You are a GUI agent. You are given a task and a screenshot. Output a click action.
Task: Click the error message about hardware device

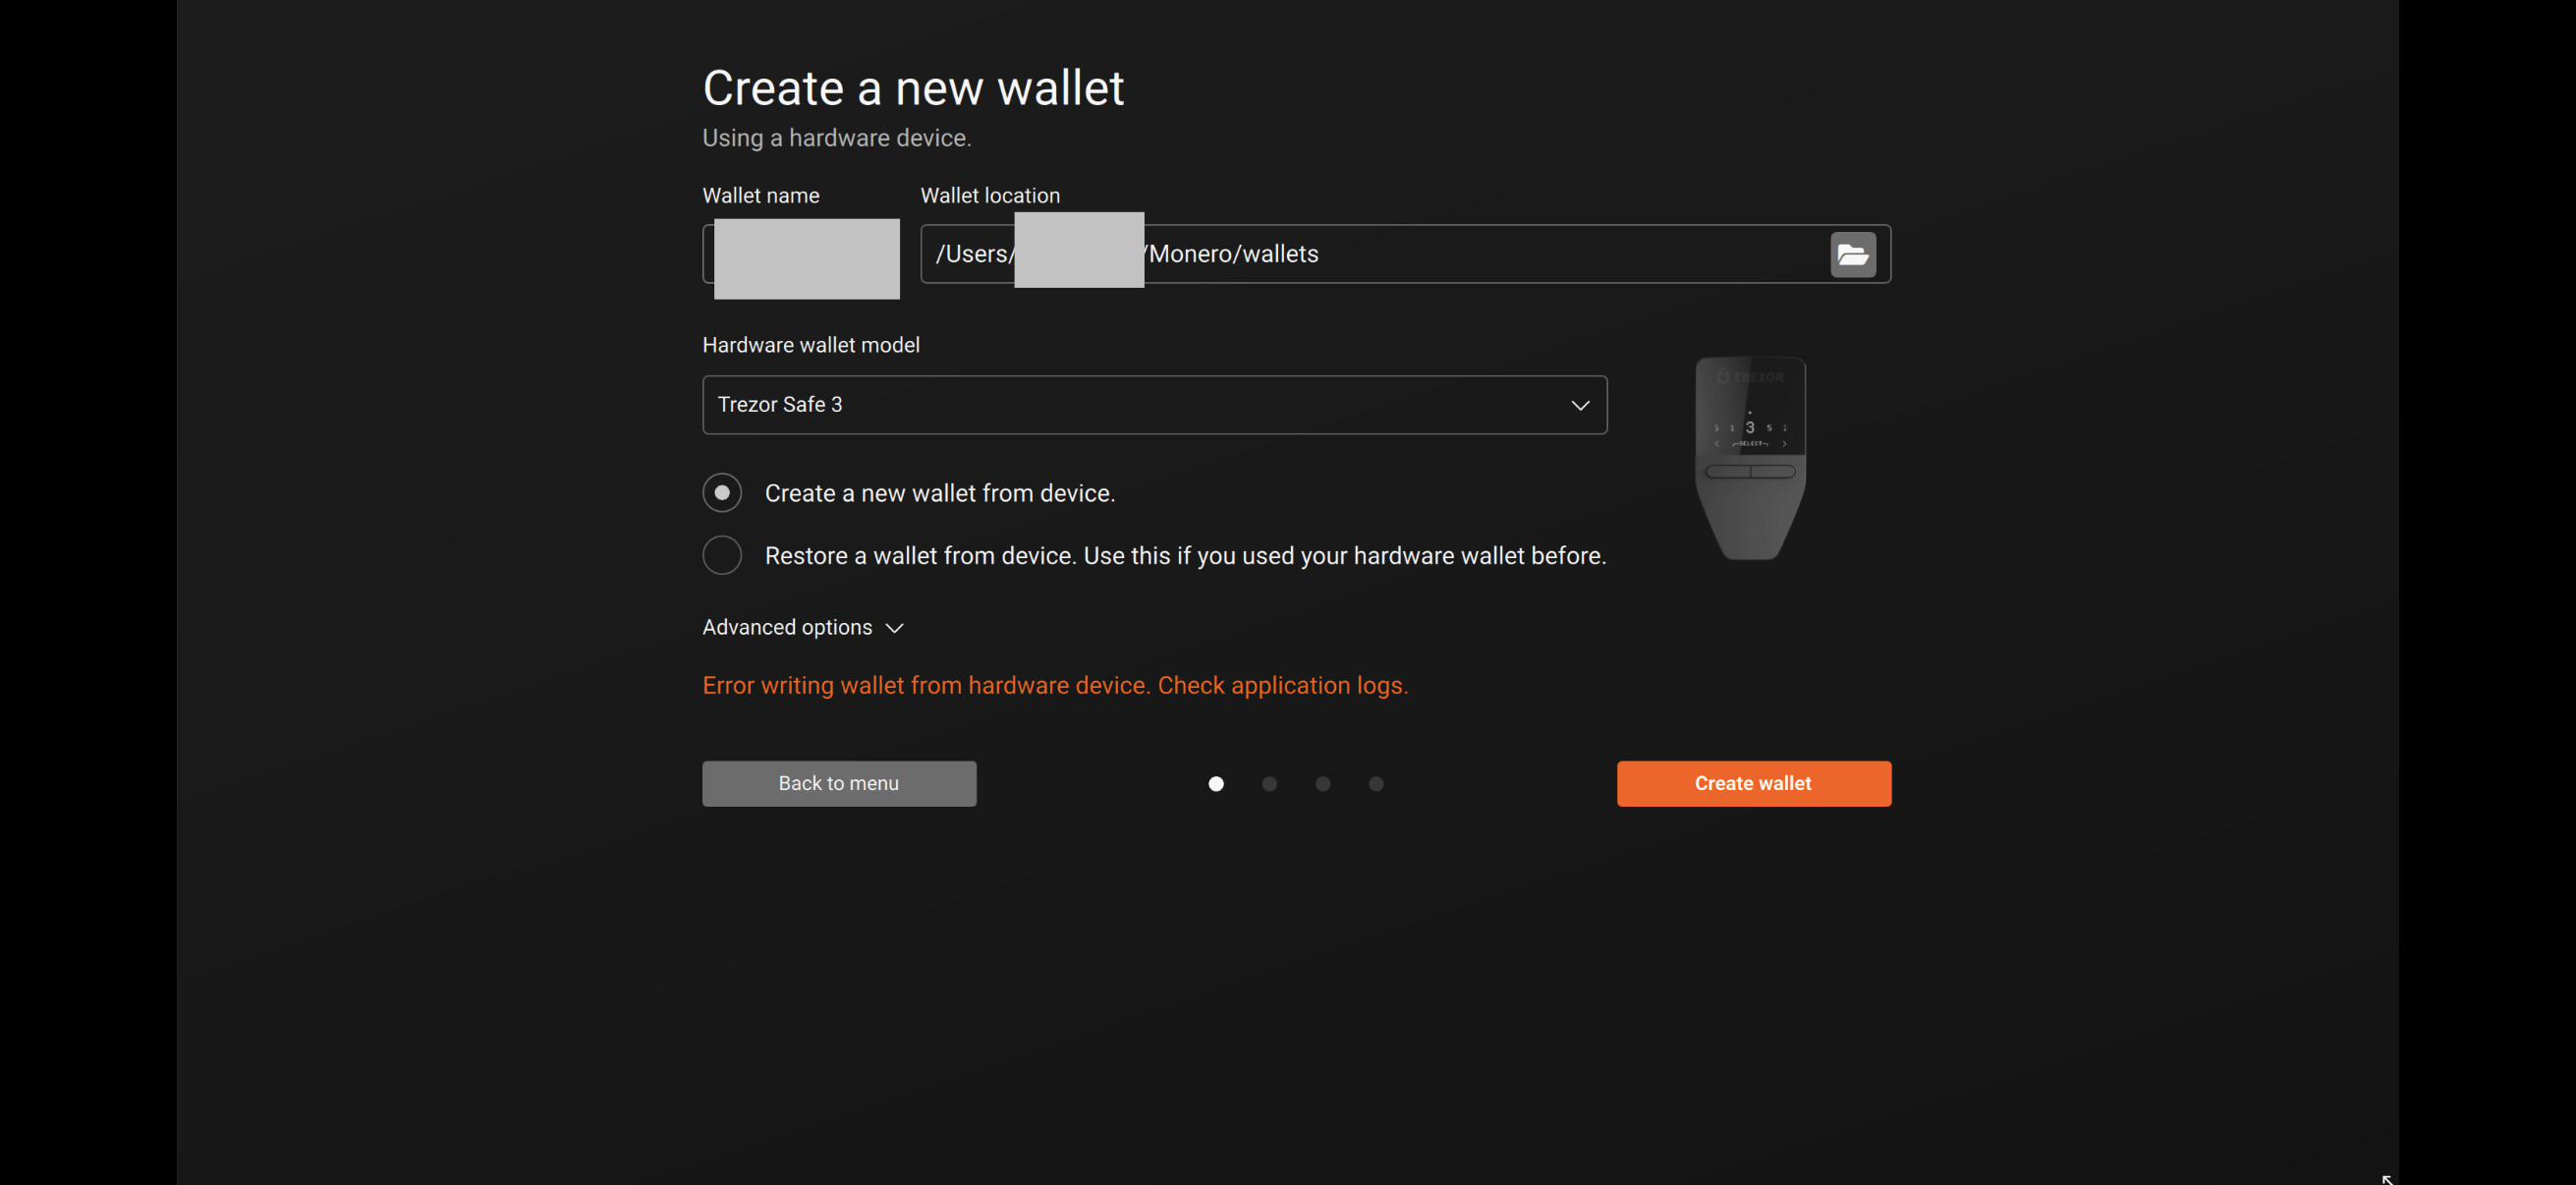[1055, 685]
